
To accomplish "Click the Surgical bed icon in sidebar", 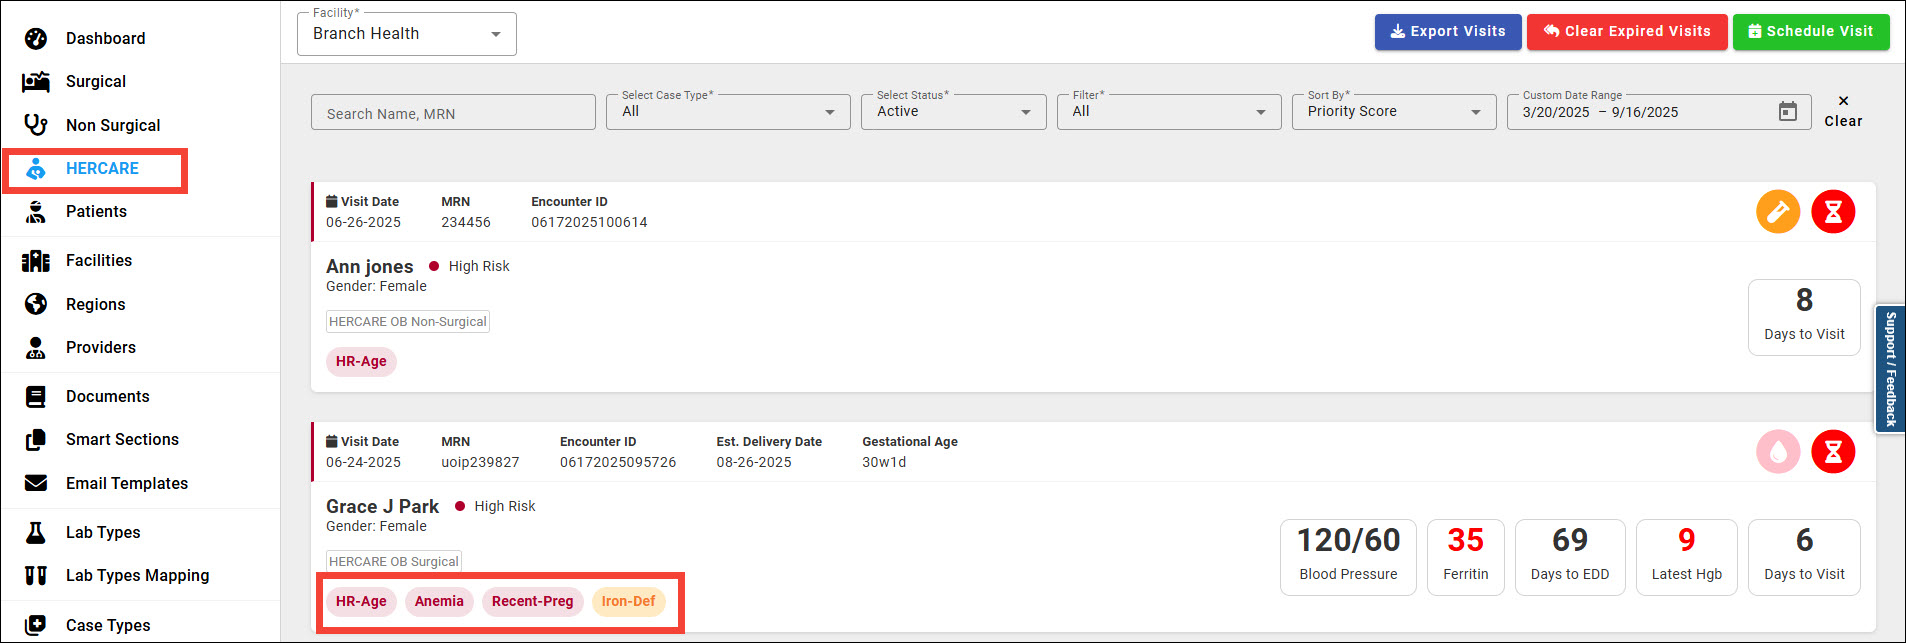I will [x=36, y=82].
